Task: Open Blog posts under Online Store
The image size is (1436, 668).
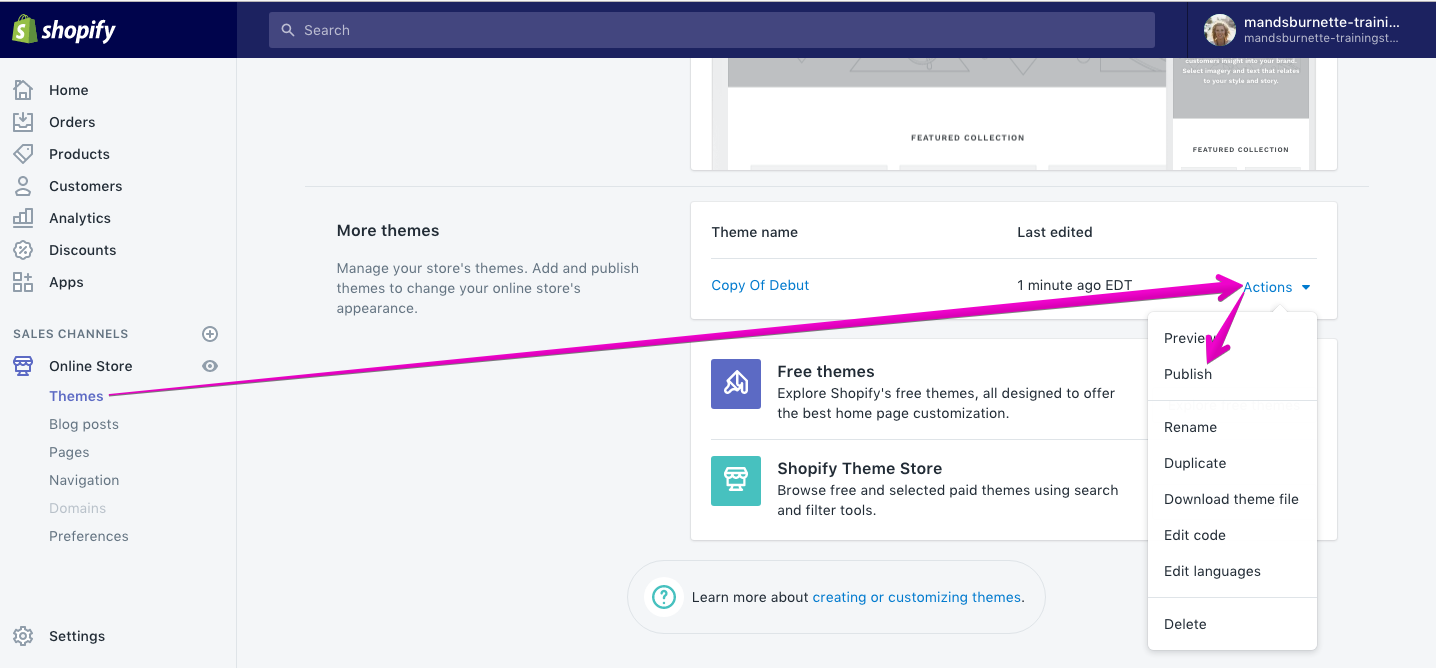Action: tap(84, 424)
